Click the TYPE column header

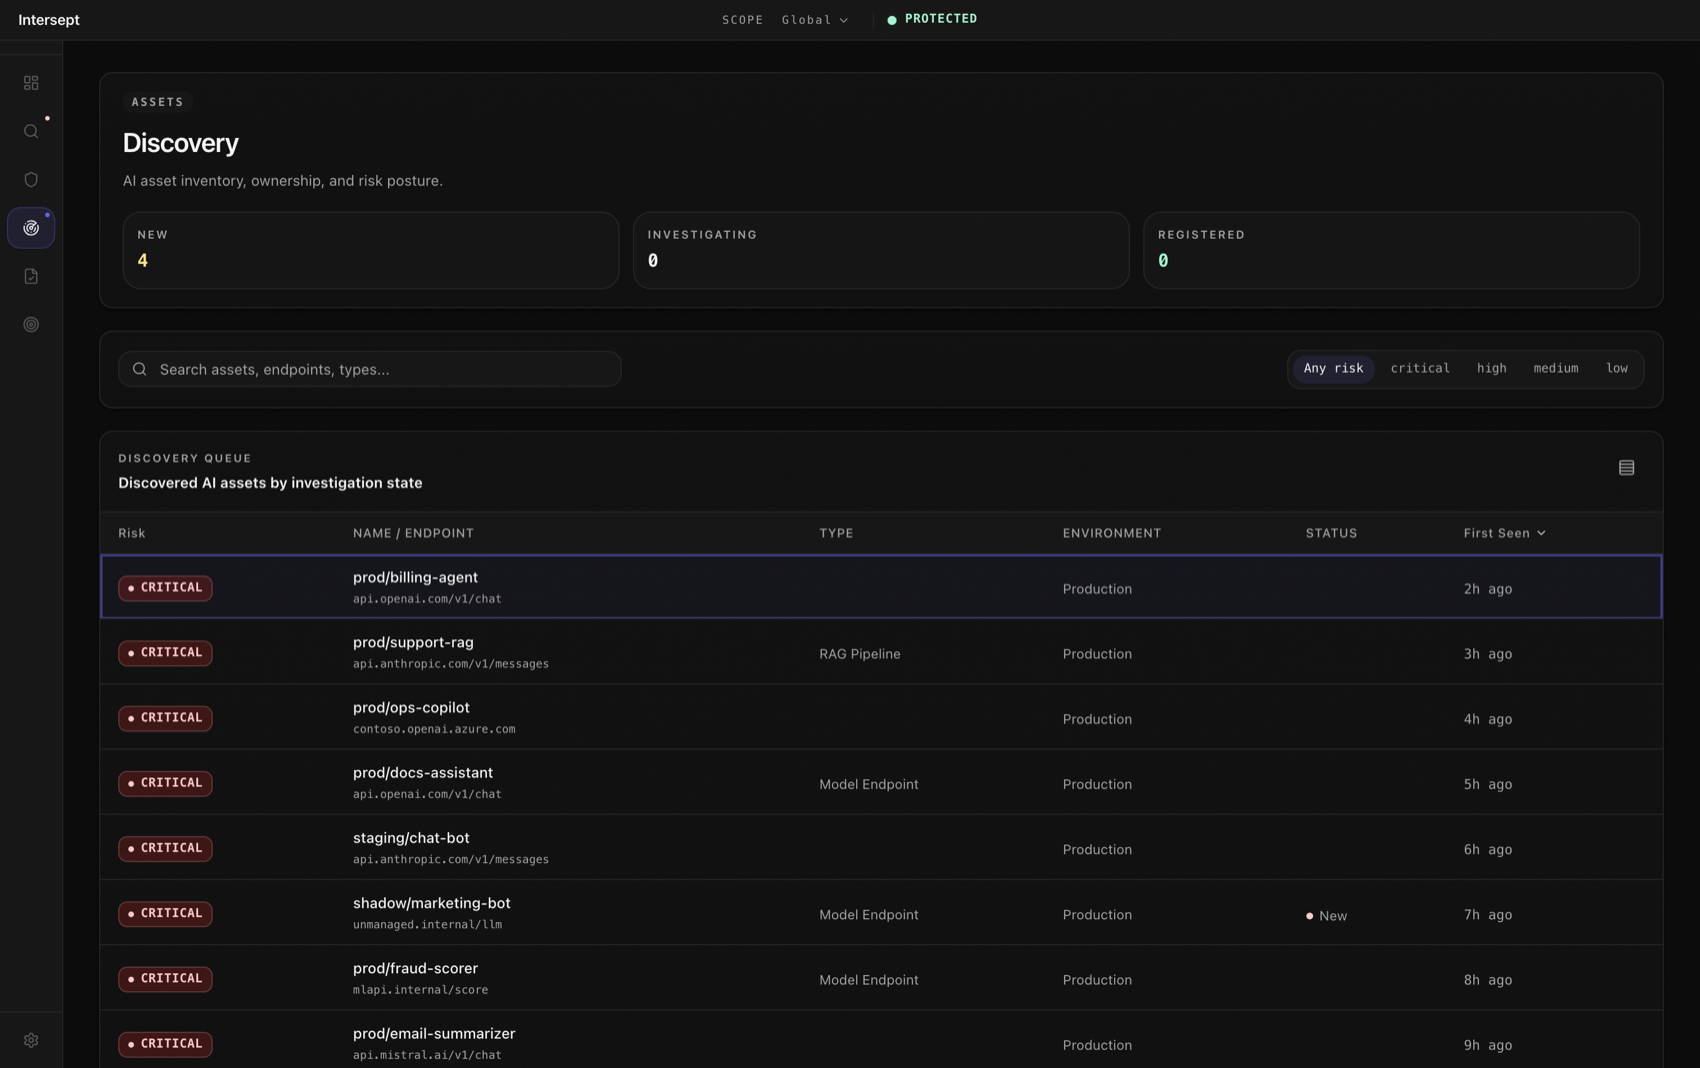(836, 533)
